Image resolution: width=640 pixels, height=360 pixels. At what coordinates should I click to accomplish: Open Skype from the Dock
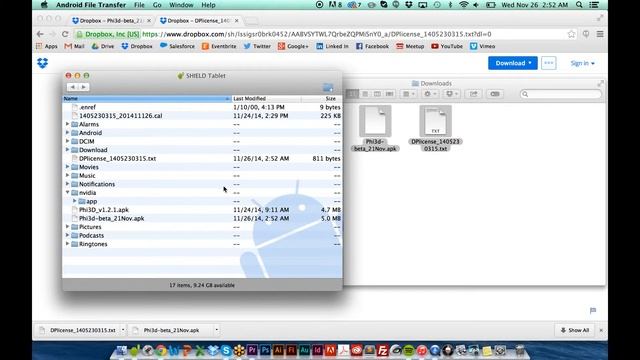[x=226, y=350]
